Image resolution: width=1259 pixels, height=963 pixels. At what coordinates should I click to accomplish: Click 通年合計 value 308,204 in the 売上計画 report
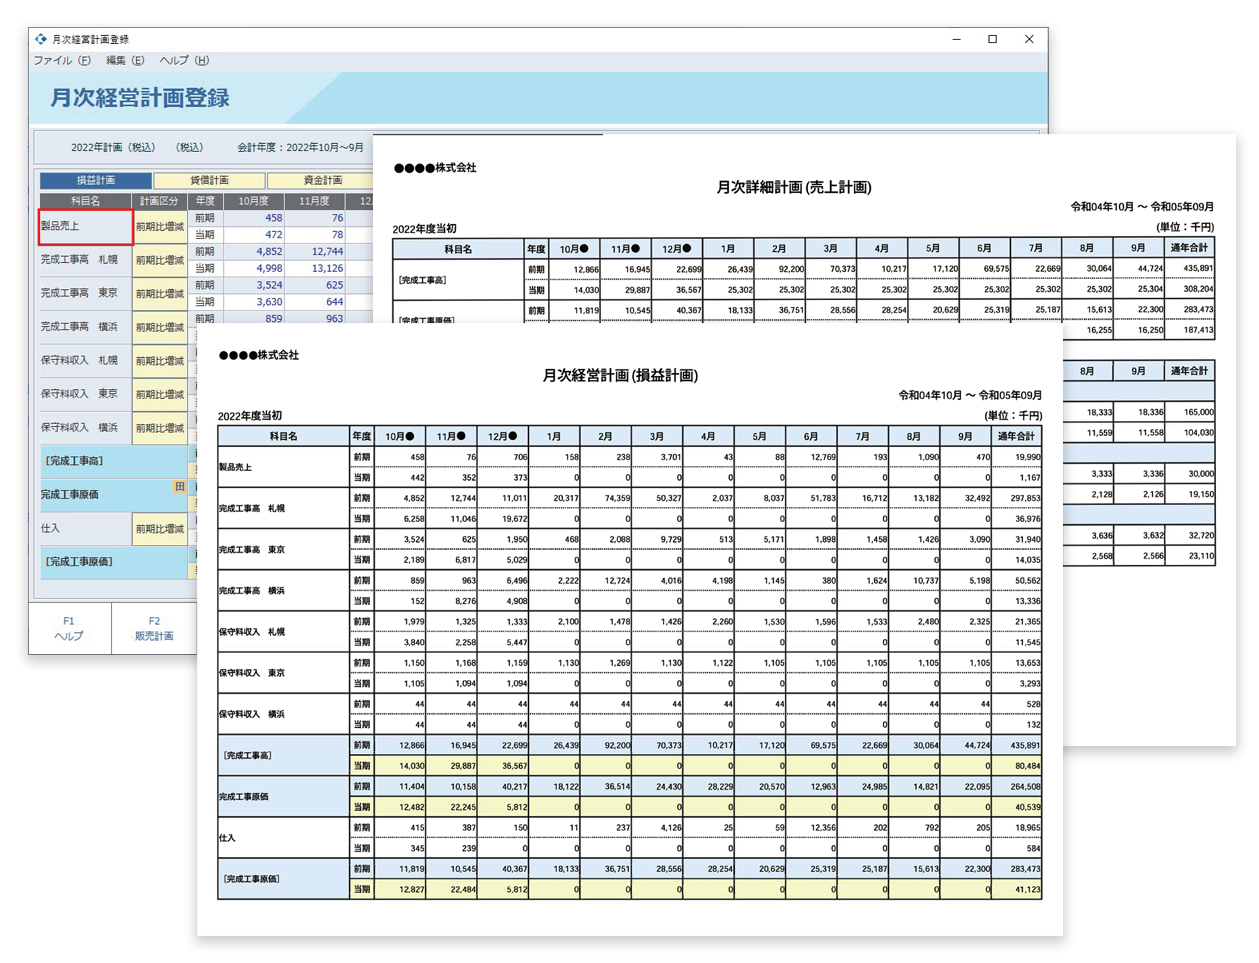1190,289
